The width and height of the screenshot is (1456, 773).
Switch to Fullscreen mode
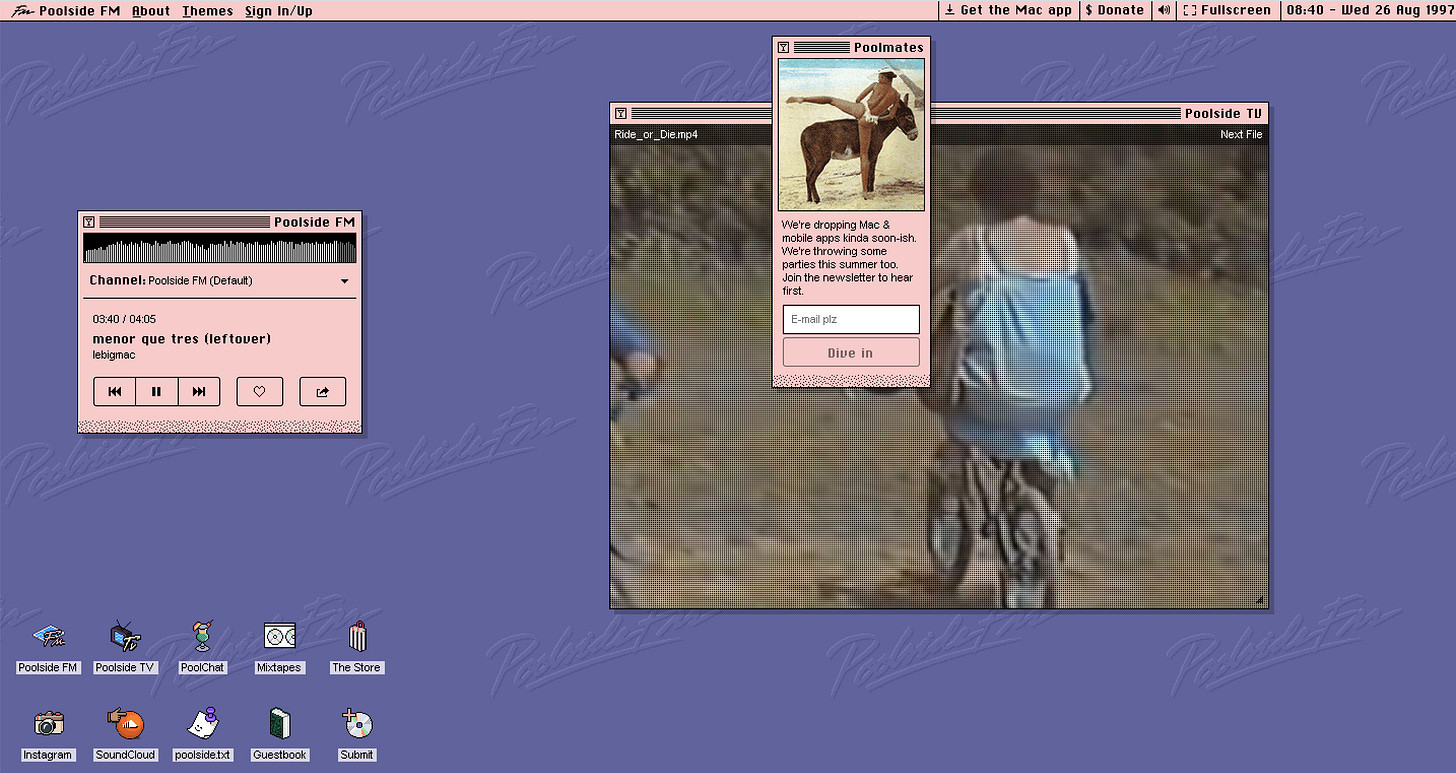(1227, 10)
